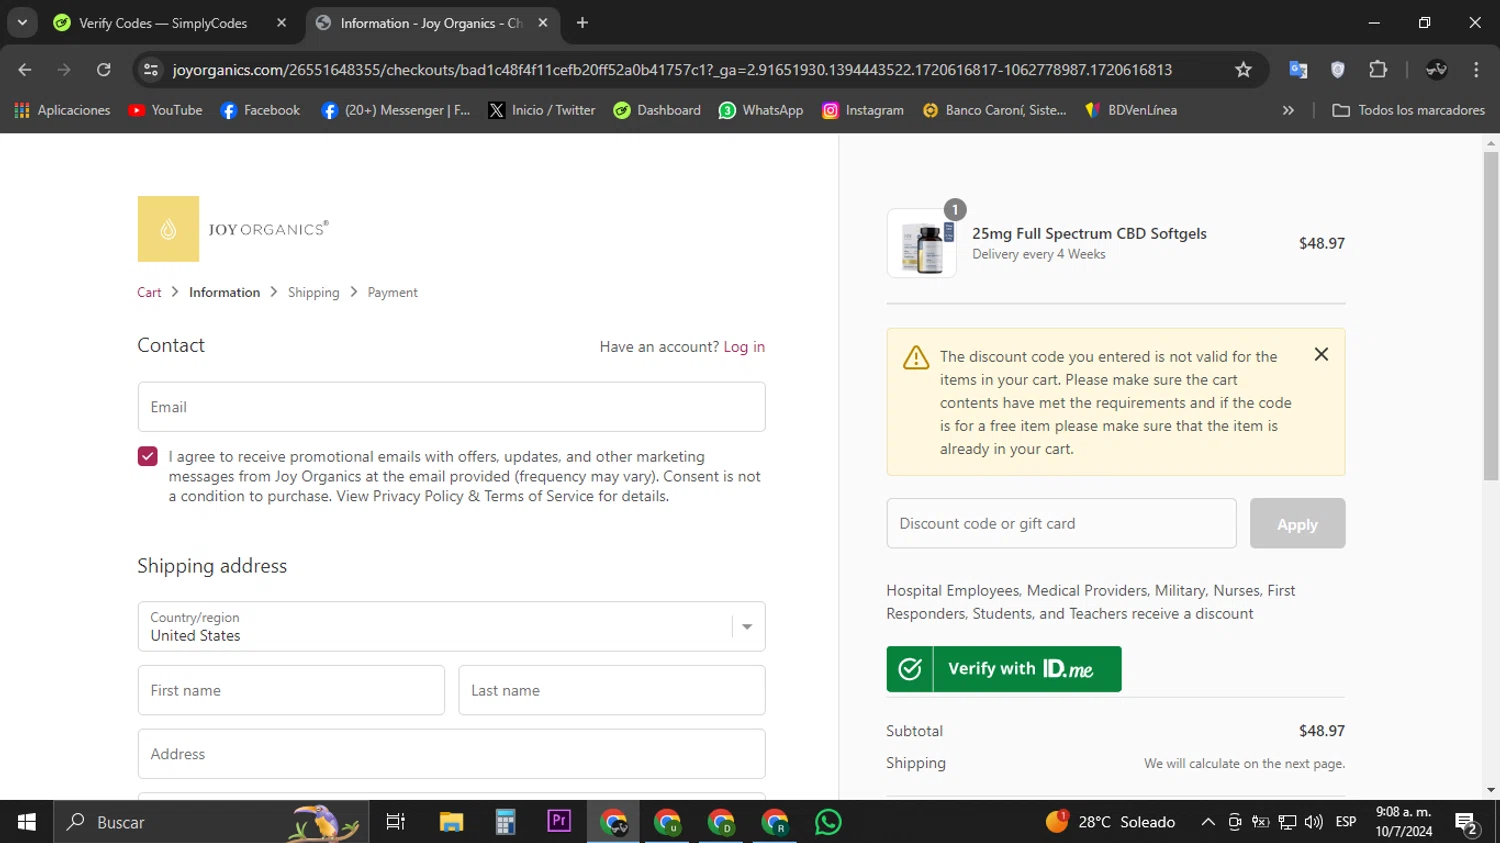Click the Joy Organics logo
Image resolution: width=1500 pixels, height=843 pixels.
[x=233, y=229]
